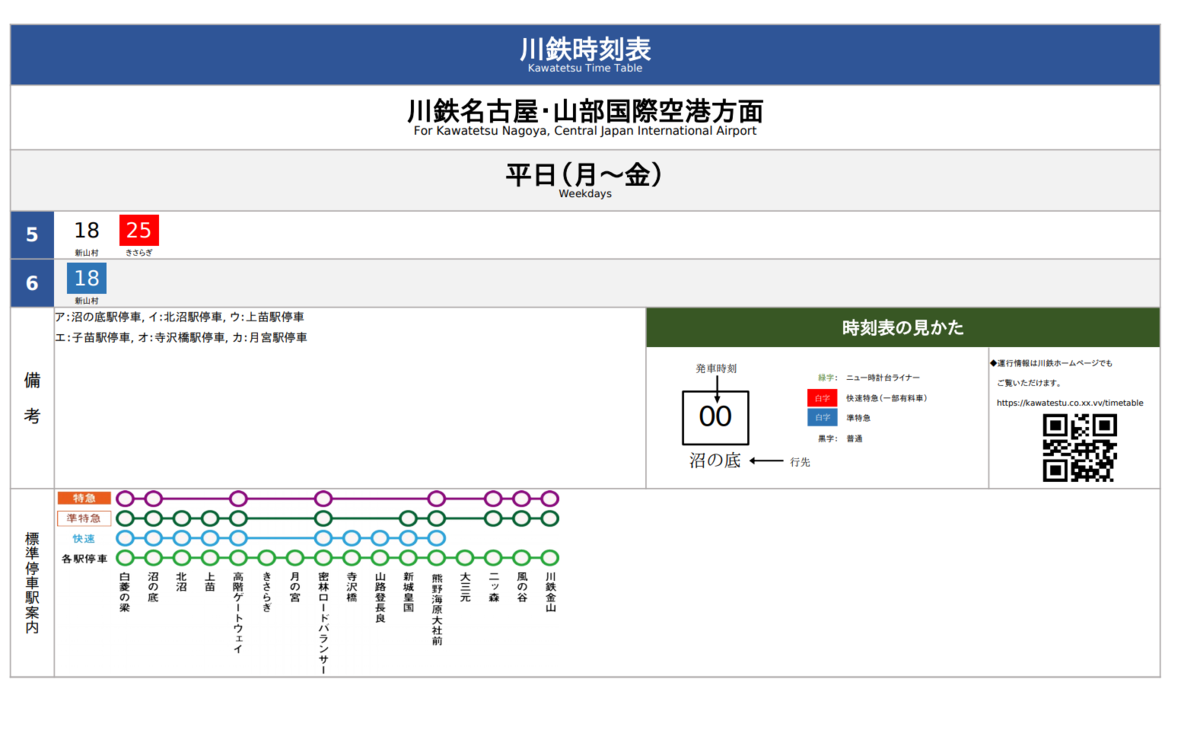This screenshot has width=1200, height=730.
Task: Click the 特急 line stop circle at 川鉄金山
Action: pos(550,498)
